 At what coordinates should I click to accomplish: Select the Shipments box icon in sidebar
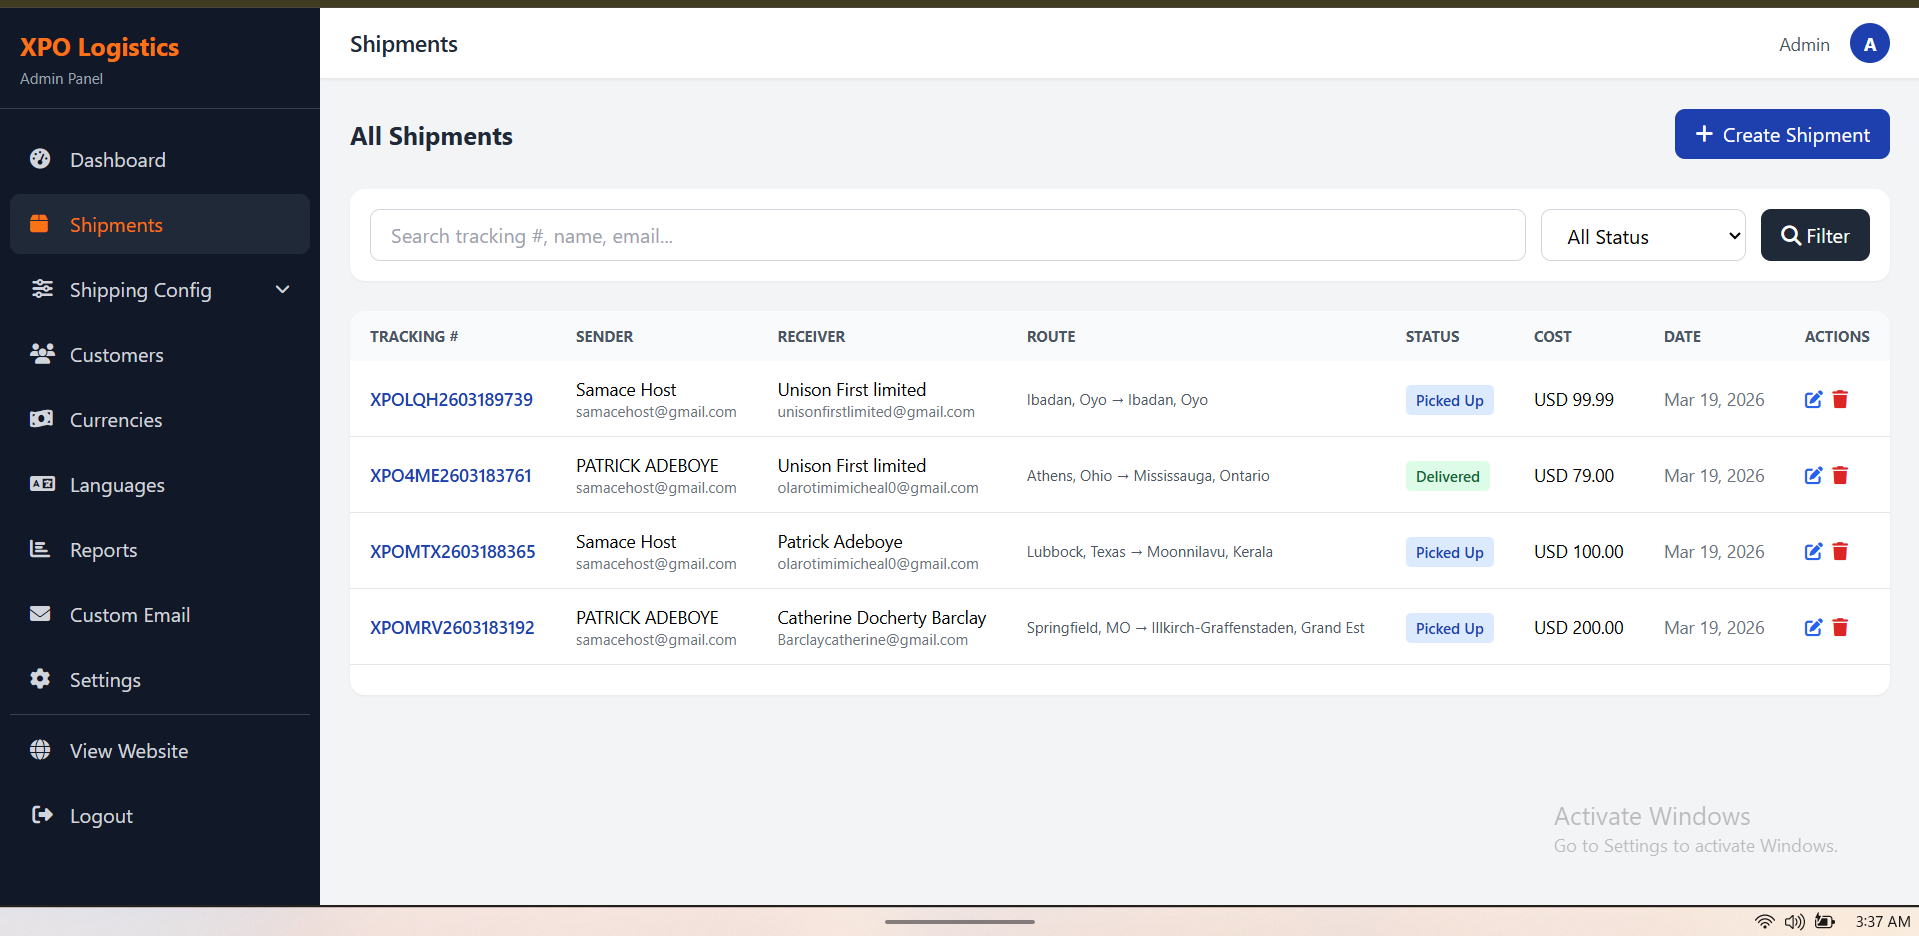coord(40,224)
